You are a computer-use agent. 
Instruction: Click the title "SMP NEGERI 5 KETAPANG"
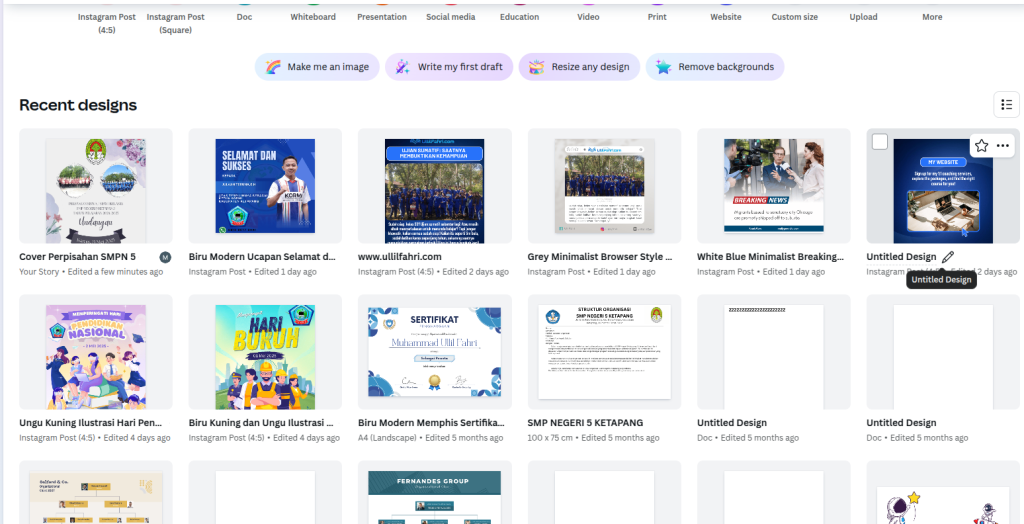pyautogui.click(x=585, y=423)
